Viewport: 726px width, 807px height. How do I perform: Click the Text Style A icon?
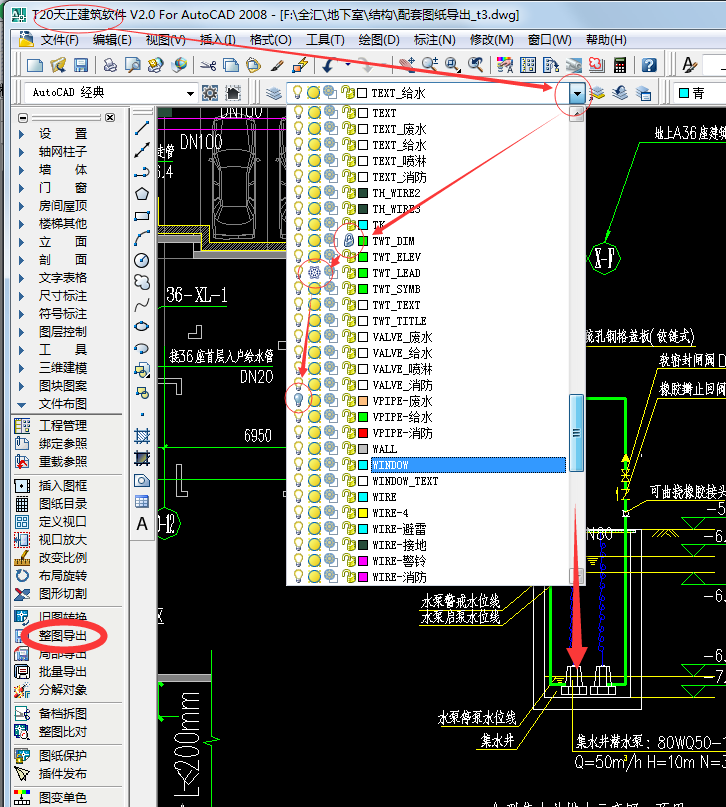[x=689, y=65]
